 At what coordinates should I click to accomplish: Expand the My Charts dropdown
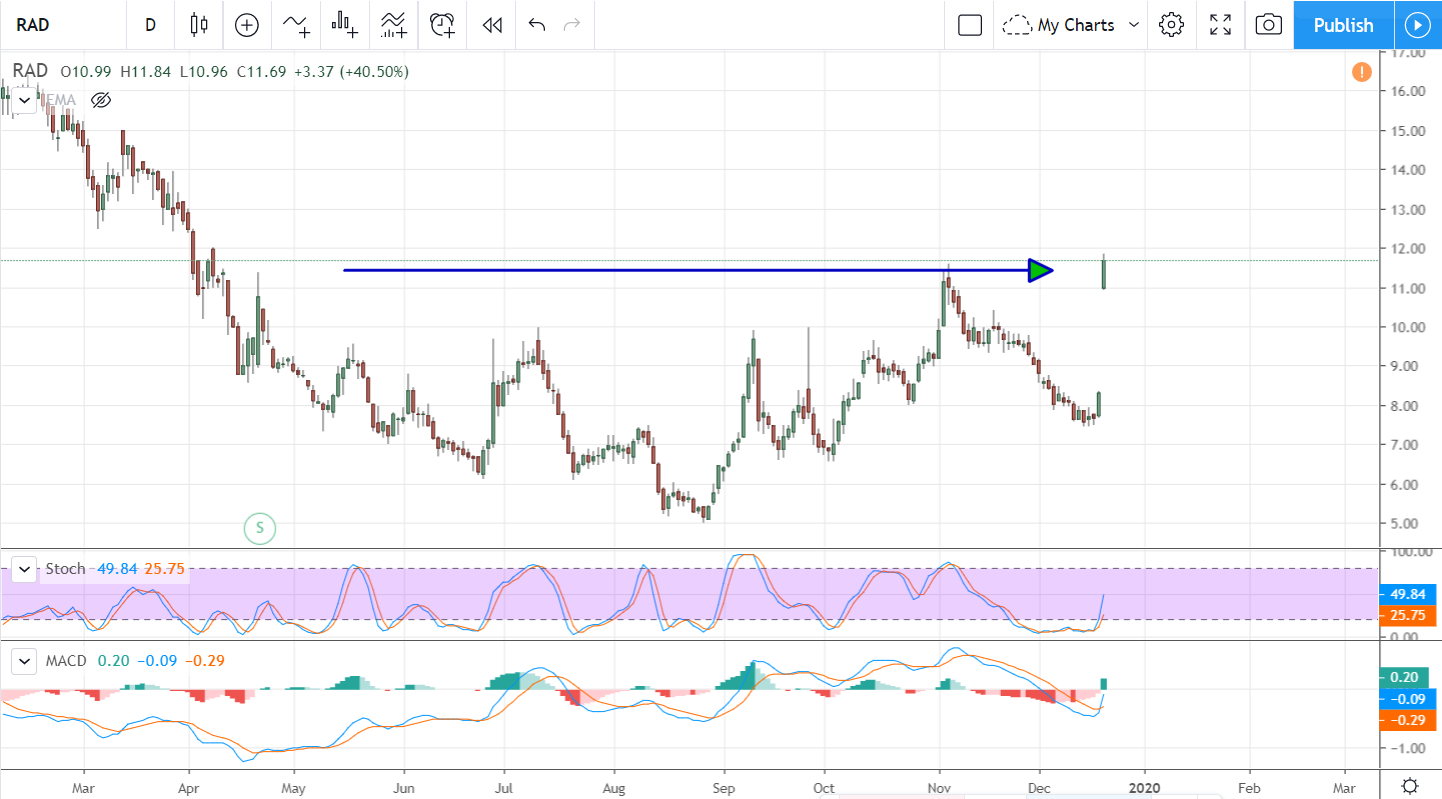[1072, 25]
